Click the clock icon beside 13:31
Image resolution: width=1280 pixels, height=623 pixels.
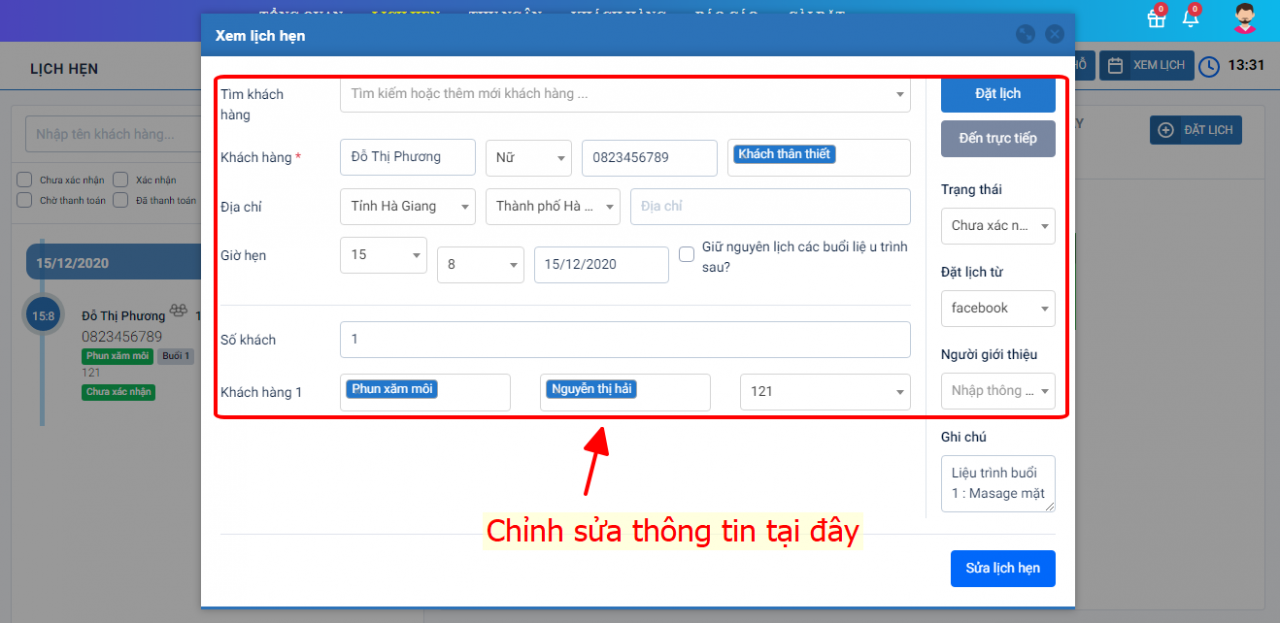pyautogui.click(x=1209, y=66)
